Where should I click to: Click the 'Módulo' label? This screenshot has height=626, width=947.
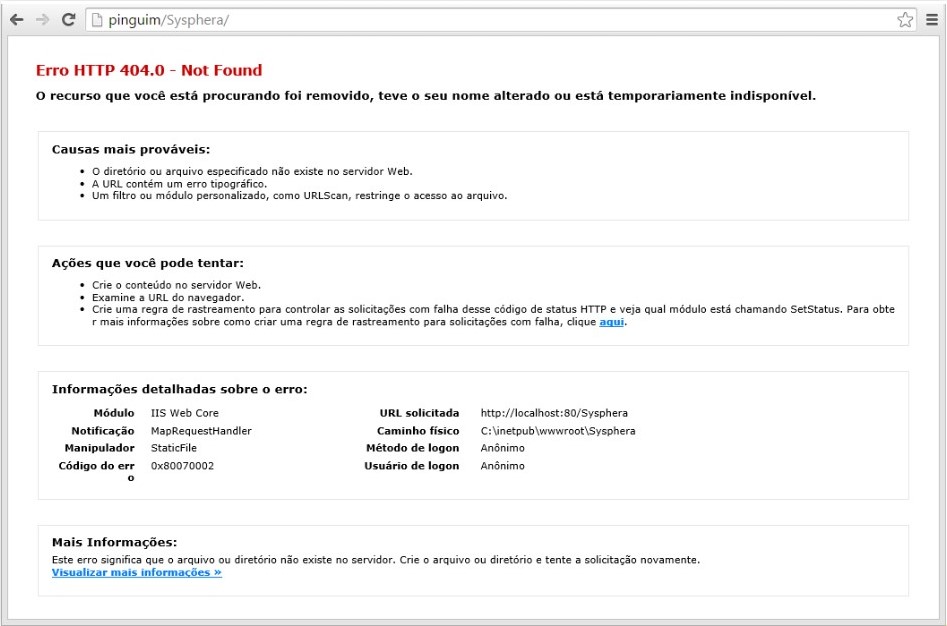pyautogui.click(x=114, y=413)
